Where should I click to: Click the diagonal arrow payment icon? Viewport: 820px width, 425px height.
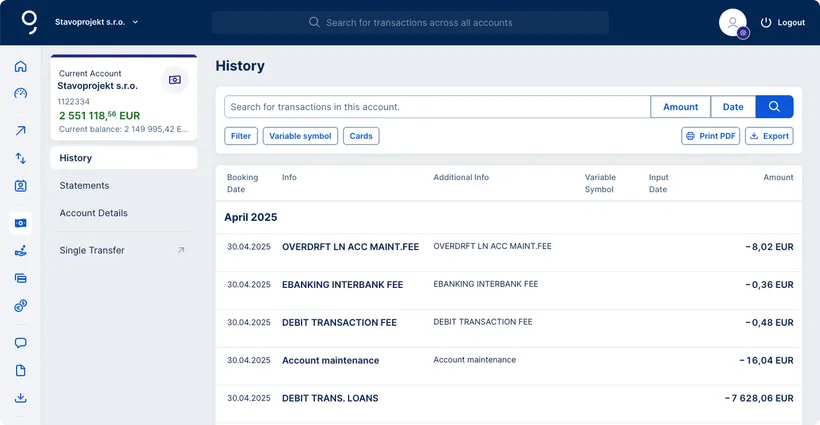coord(20,131)
